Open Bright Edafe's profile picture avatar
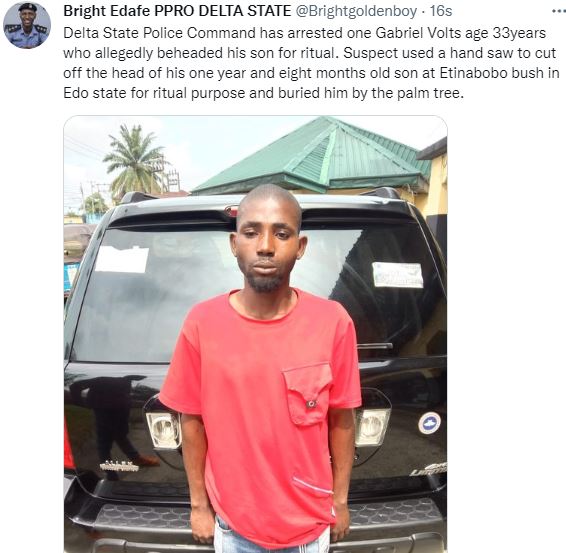Viewport: 566px width, 553px height. pyautogui.click(x=27, y=25)
